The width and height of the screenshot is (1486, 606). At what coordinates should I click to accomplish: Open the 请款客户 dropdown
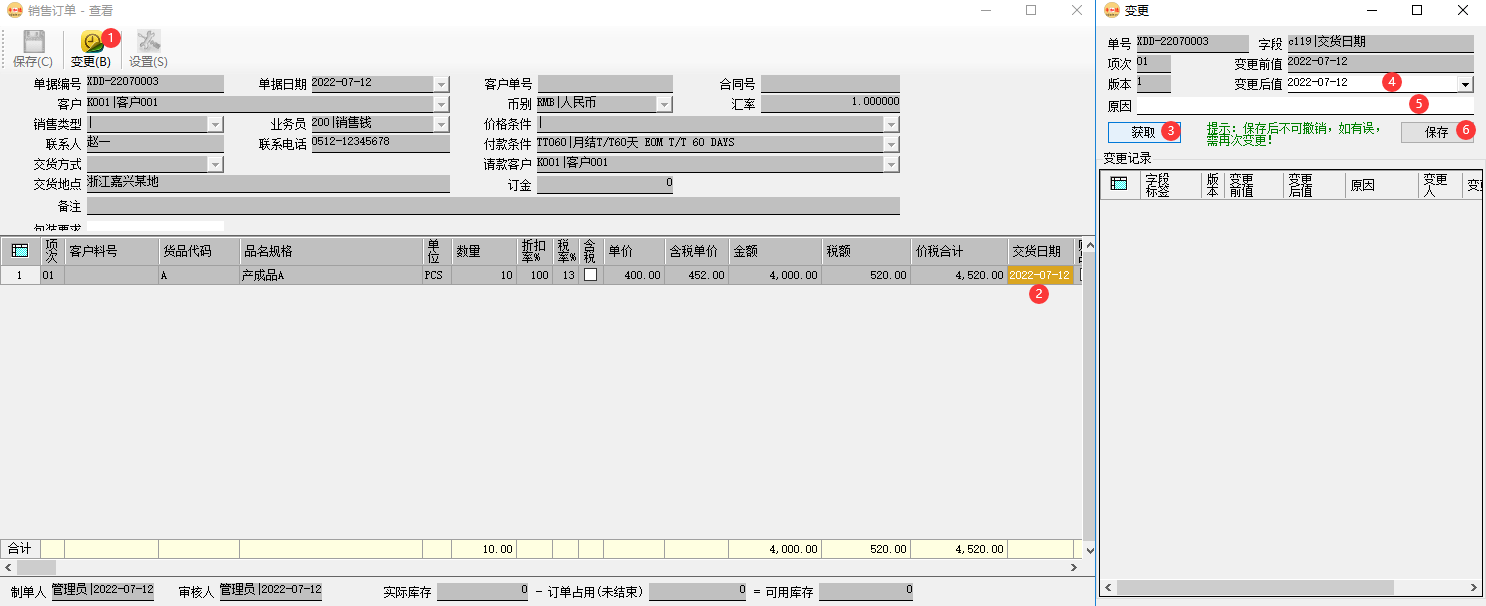tap(891, 162)
